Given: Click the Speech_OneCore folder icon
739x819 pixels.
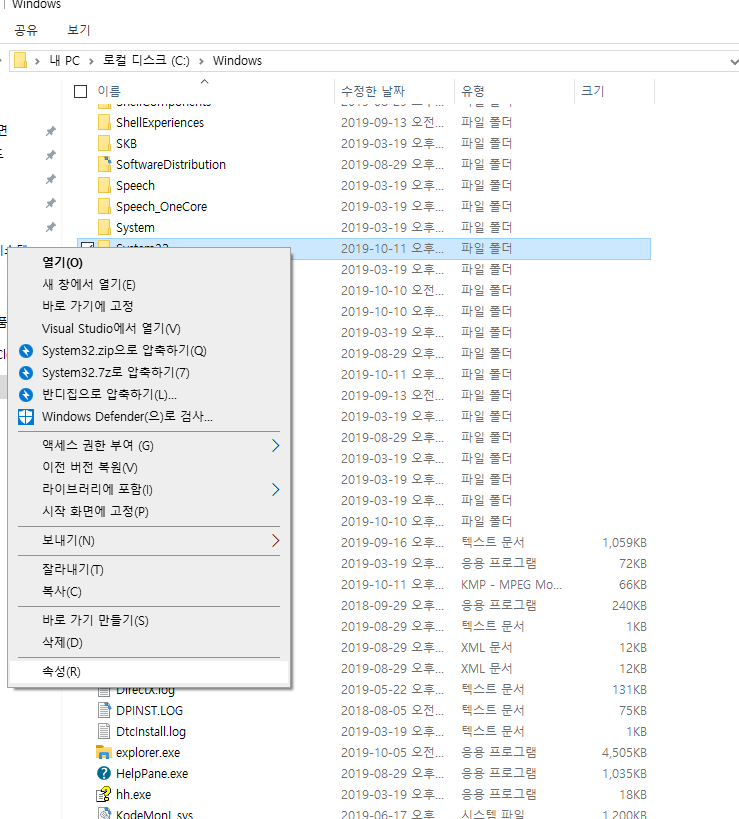Looking at the screenshot, I should [104, 206].
